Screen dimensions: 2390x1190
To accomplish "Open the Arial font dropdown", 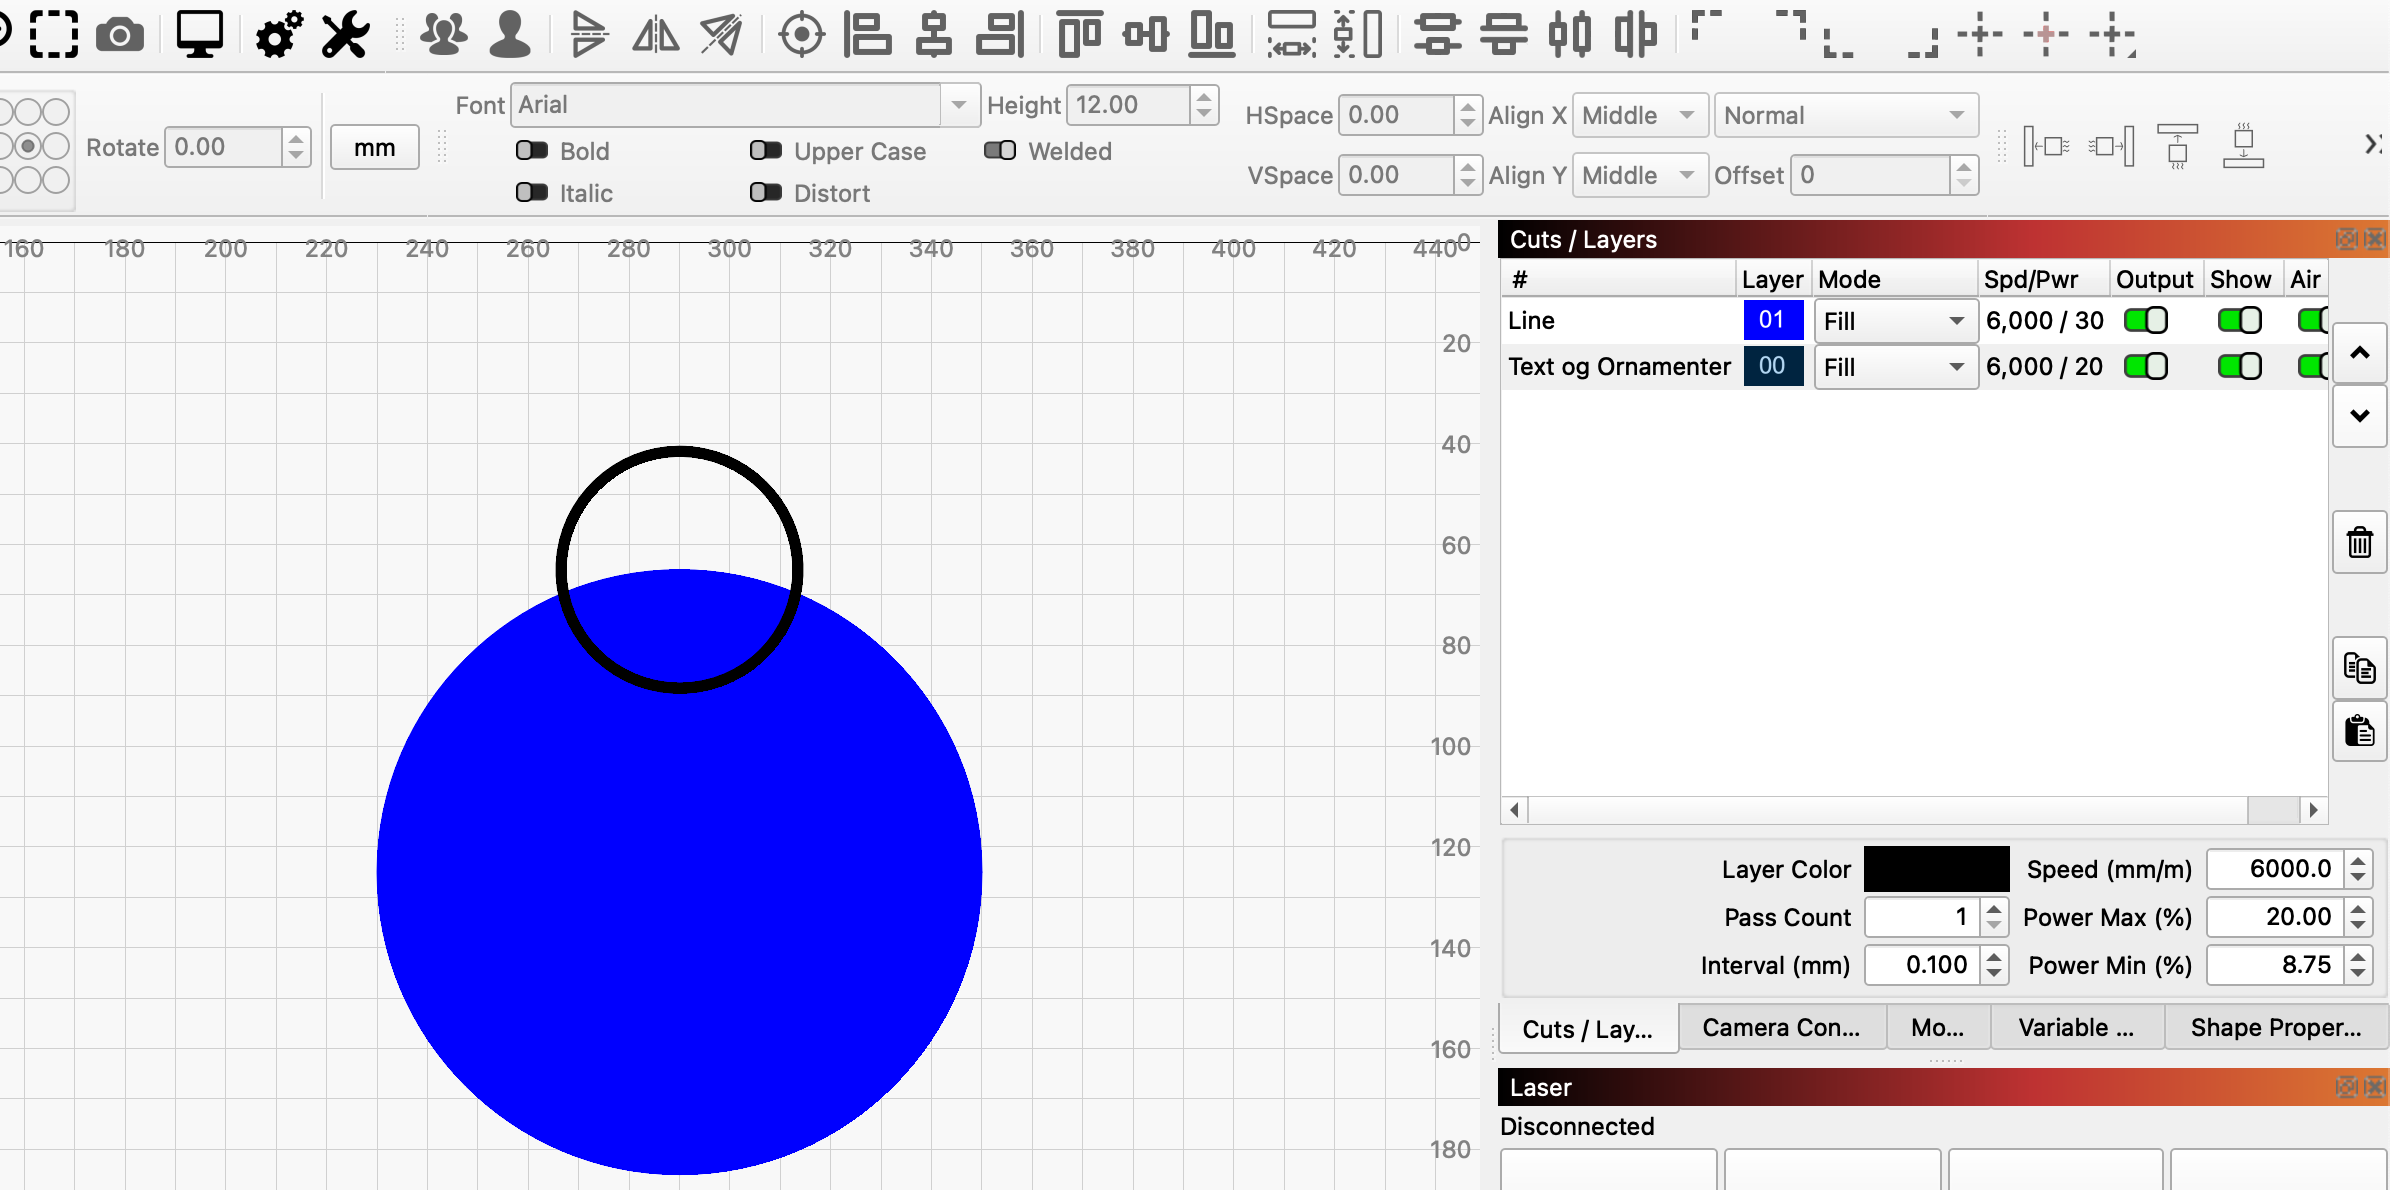I will pos(958,105).
